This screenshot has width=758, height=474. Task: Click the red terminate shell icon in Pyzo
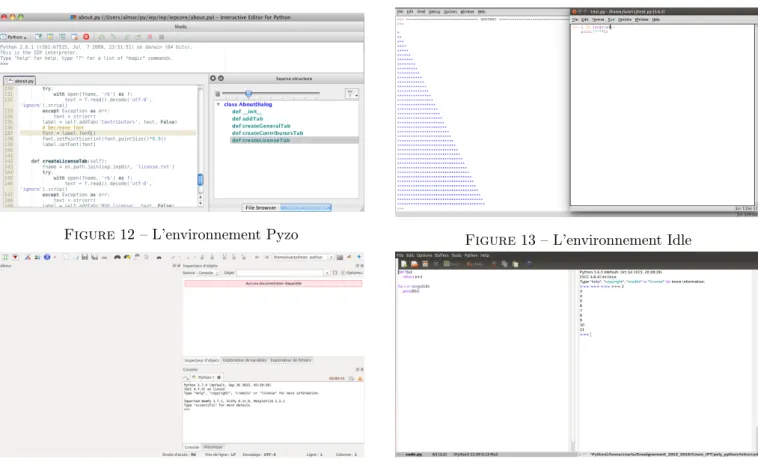[x=86, y=37]
